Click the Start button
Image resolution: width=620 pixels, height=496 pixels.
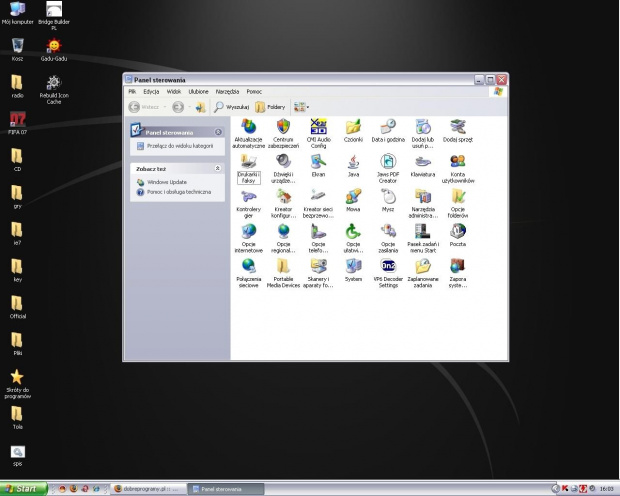(x=23, y=489)
